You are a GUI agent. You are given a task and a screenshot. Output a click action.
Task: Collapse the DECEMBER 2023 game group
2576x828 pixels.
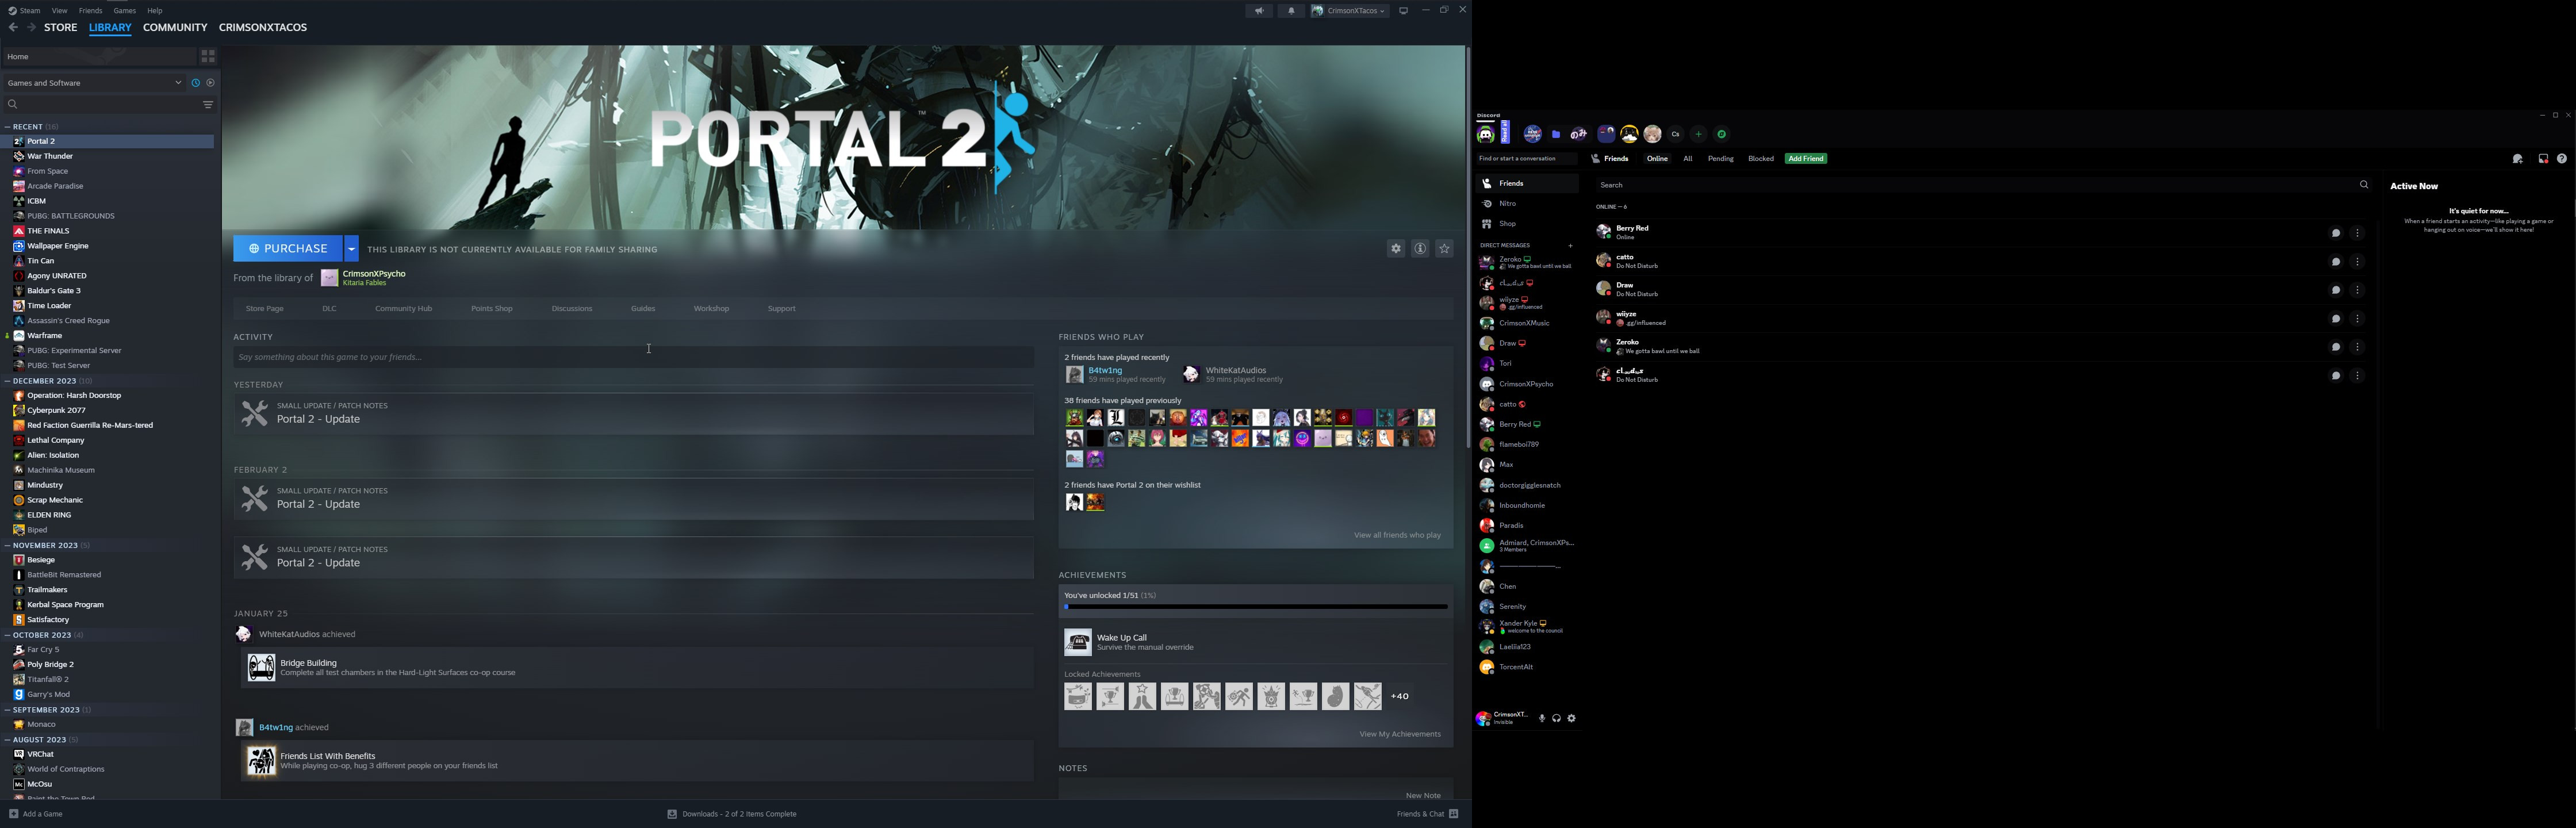8,381
